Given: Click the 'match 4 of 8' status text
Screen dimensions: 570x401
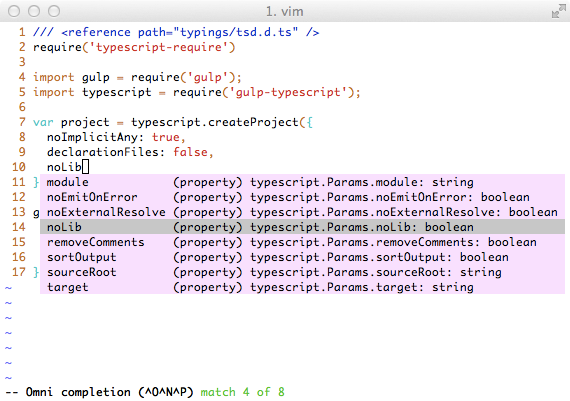Looking at the screenshot, I should (x=242, y=392).
